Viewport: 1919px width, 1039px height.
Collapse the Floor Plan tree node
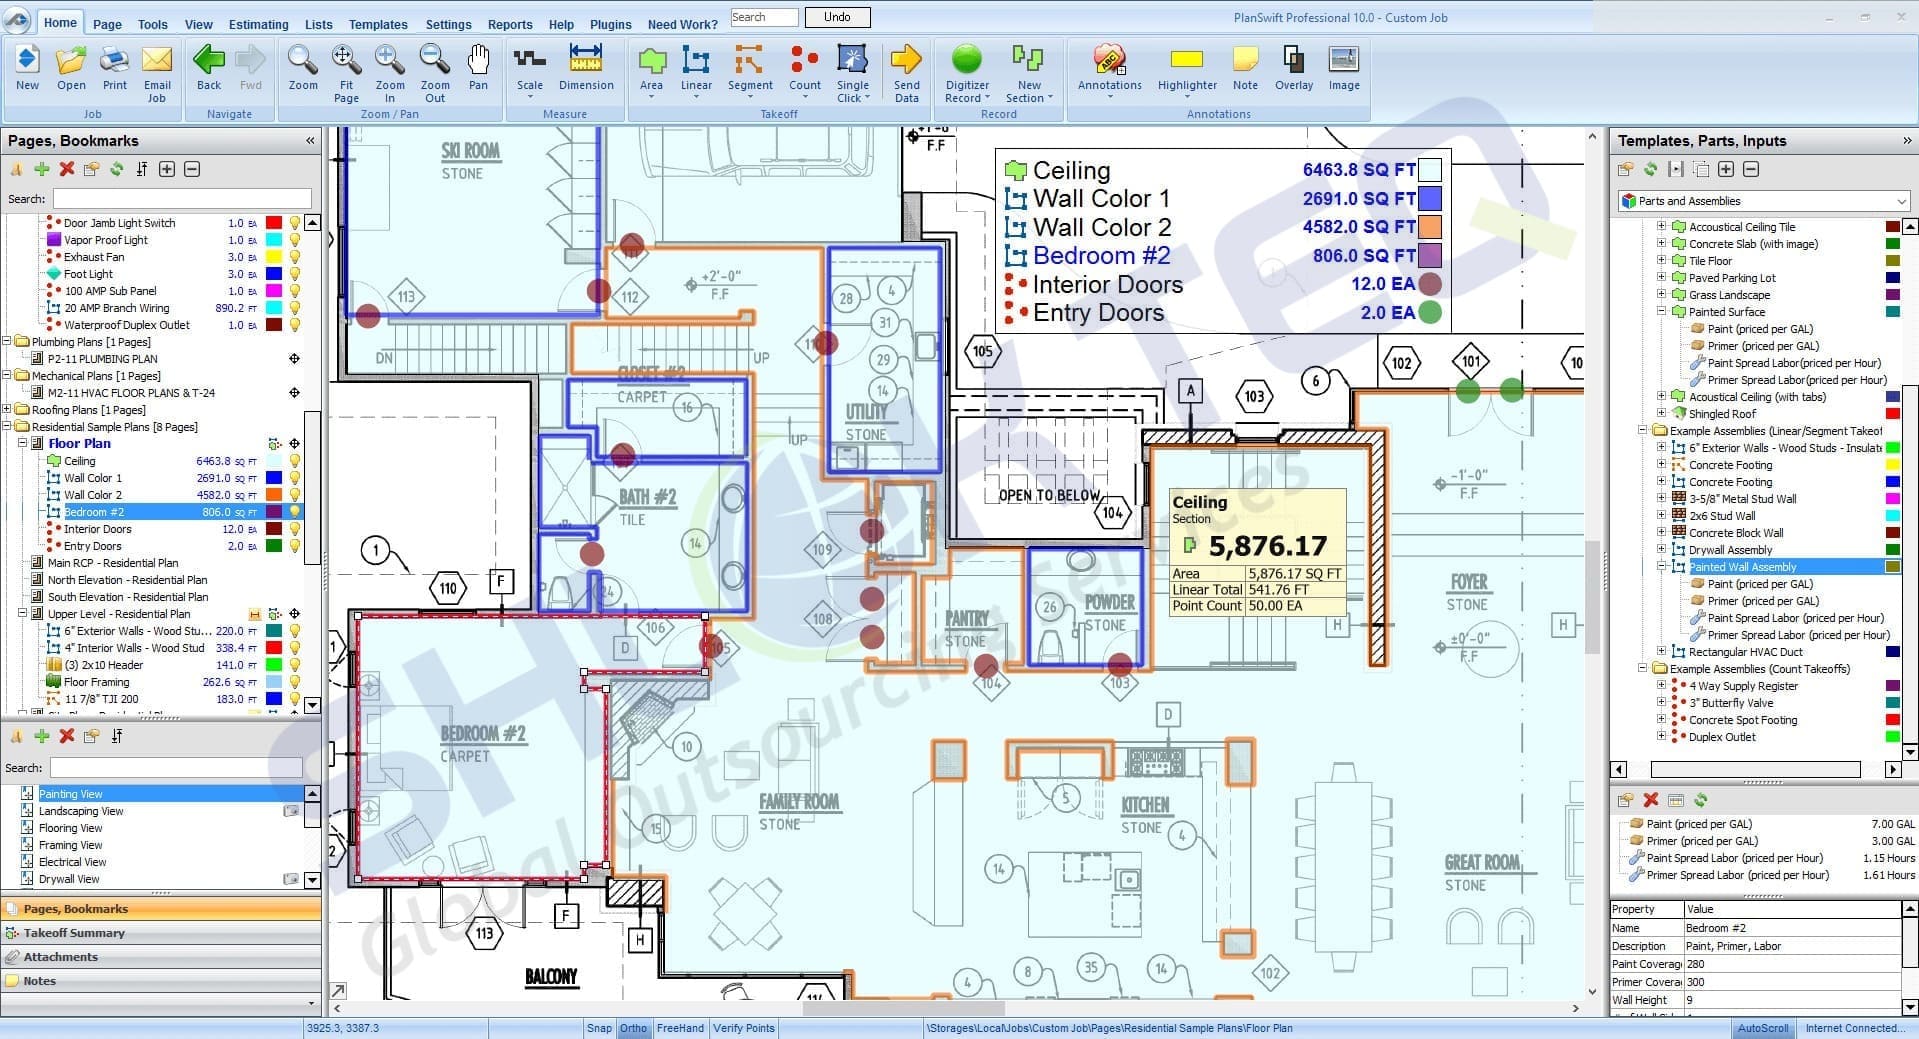[22, 443]
